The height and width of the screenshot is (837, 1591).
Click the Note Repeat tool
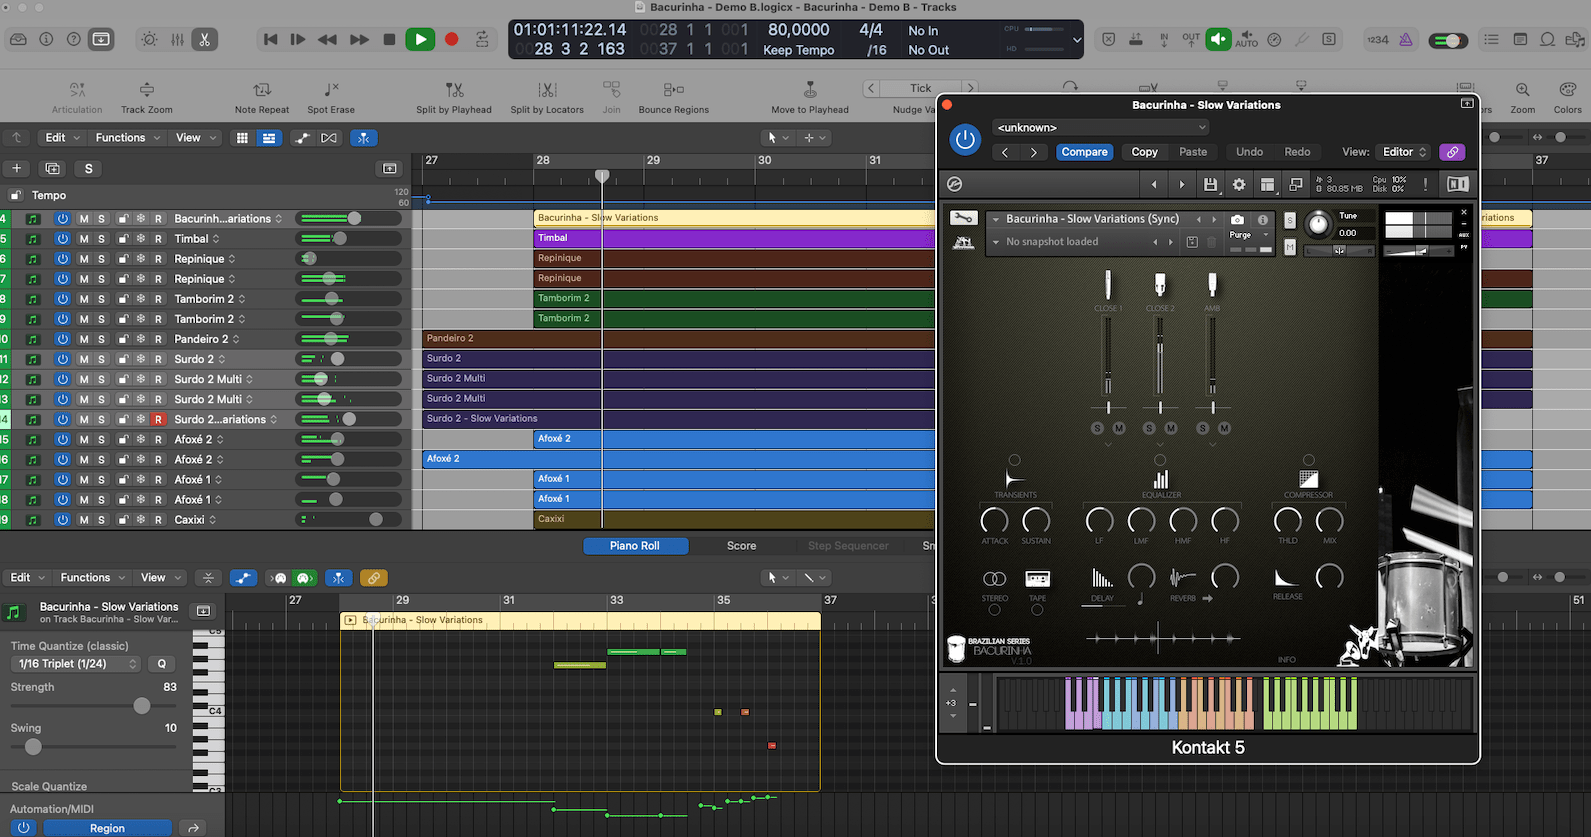pyautogui.click(x=262, y=97)
